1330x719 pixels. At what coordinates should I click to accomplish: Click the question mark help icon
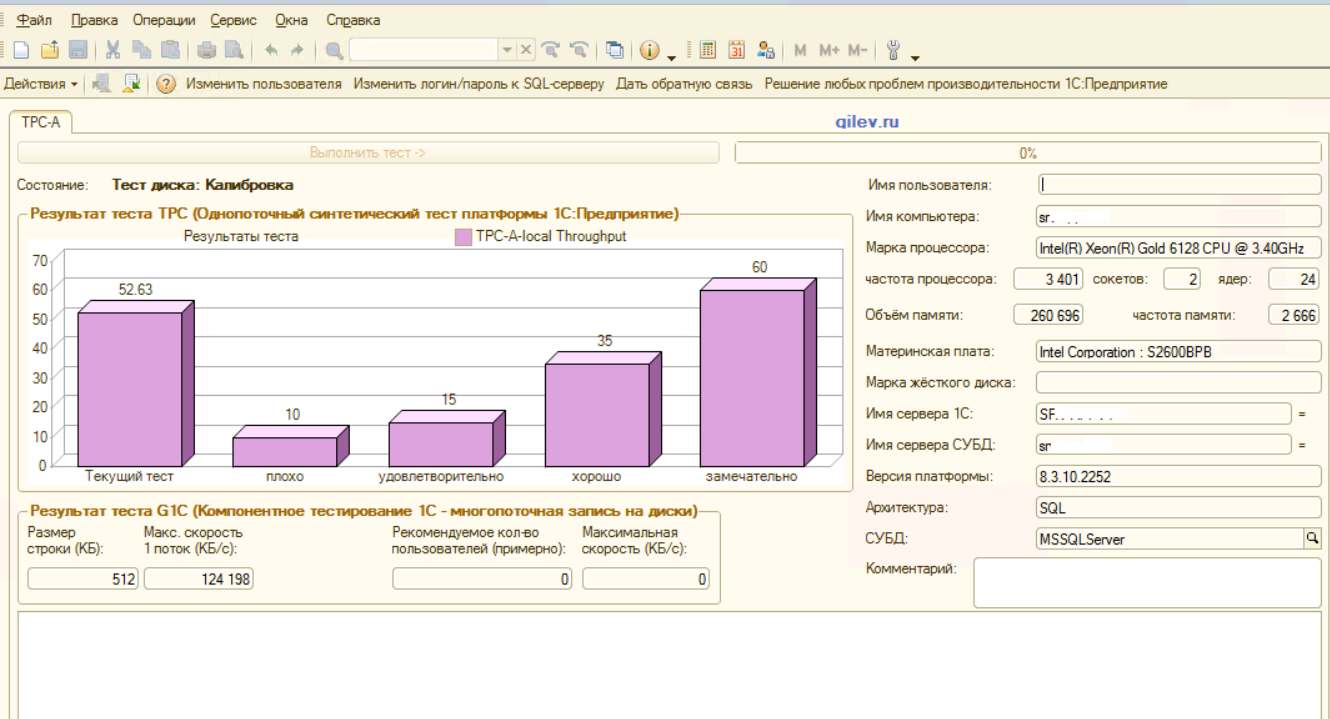(x=166, y=84)
